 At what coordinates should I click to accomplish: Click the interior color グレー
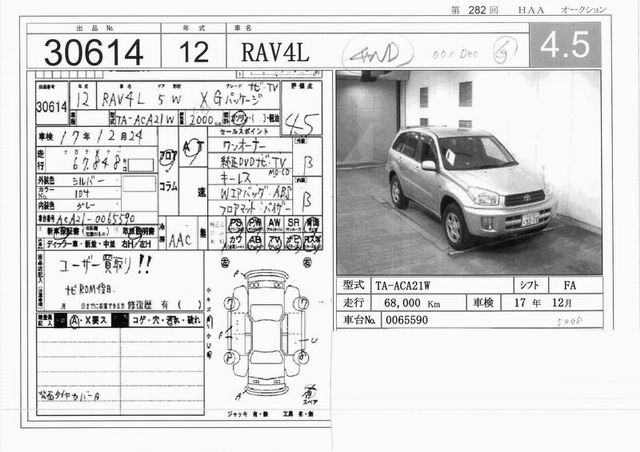pos(86,205)
